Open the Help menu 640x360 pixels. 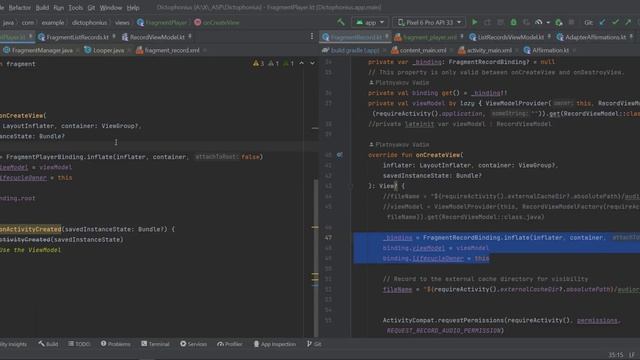133,7
